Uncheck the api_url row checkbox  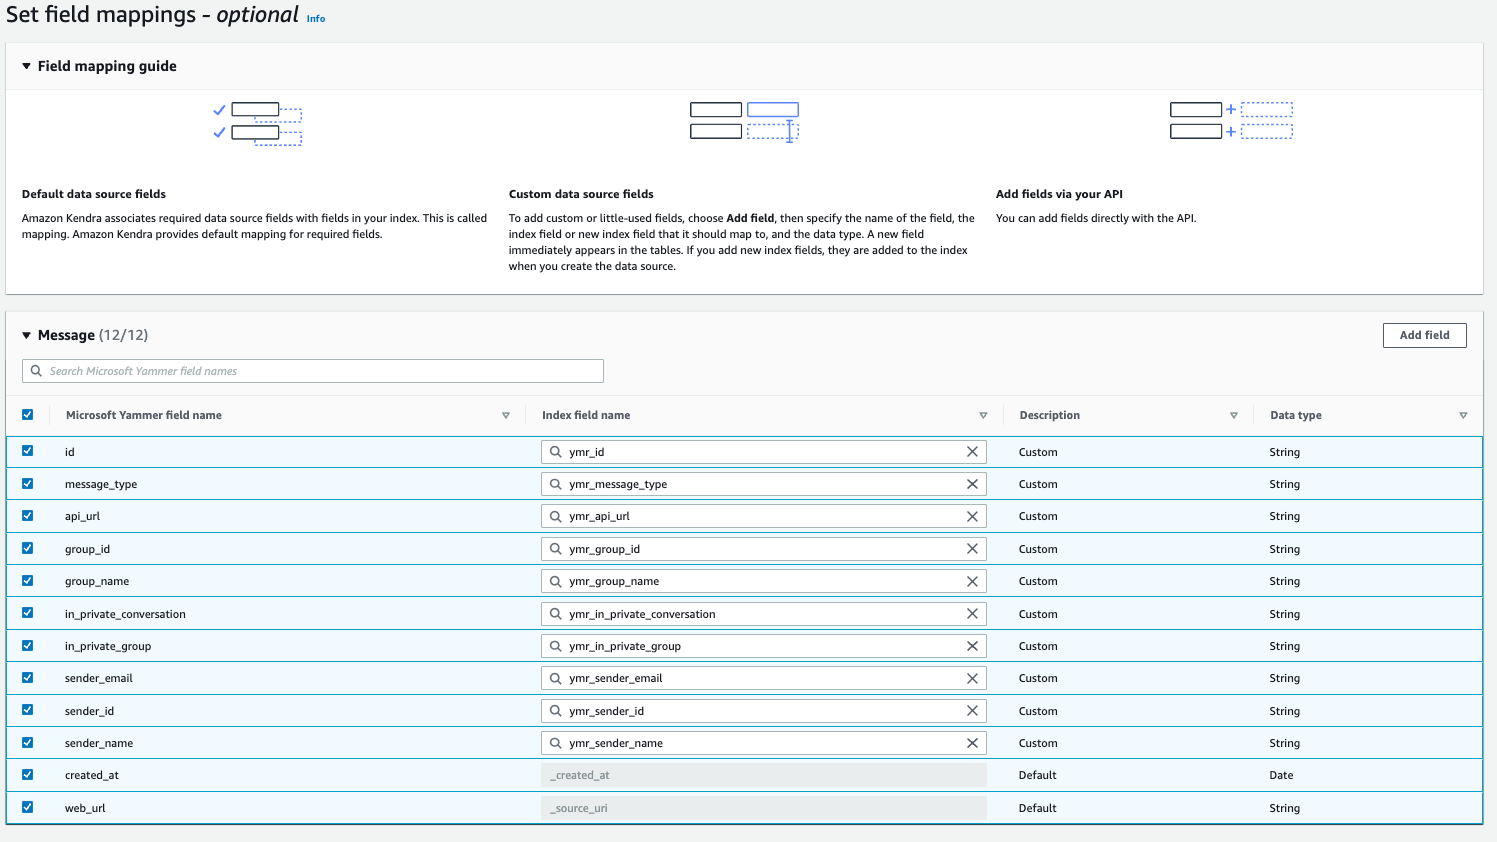click(x=28, y=516)
